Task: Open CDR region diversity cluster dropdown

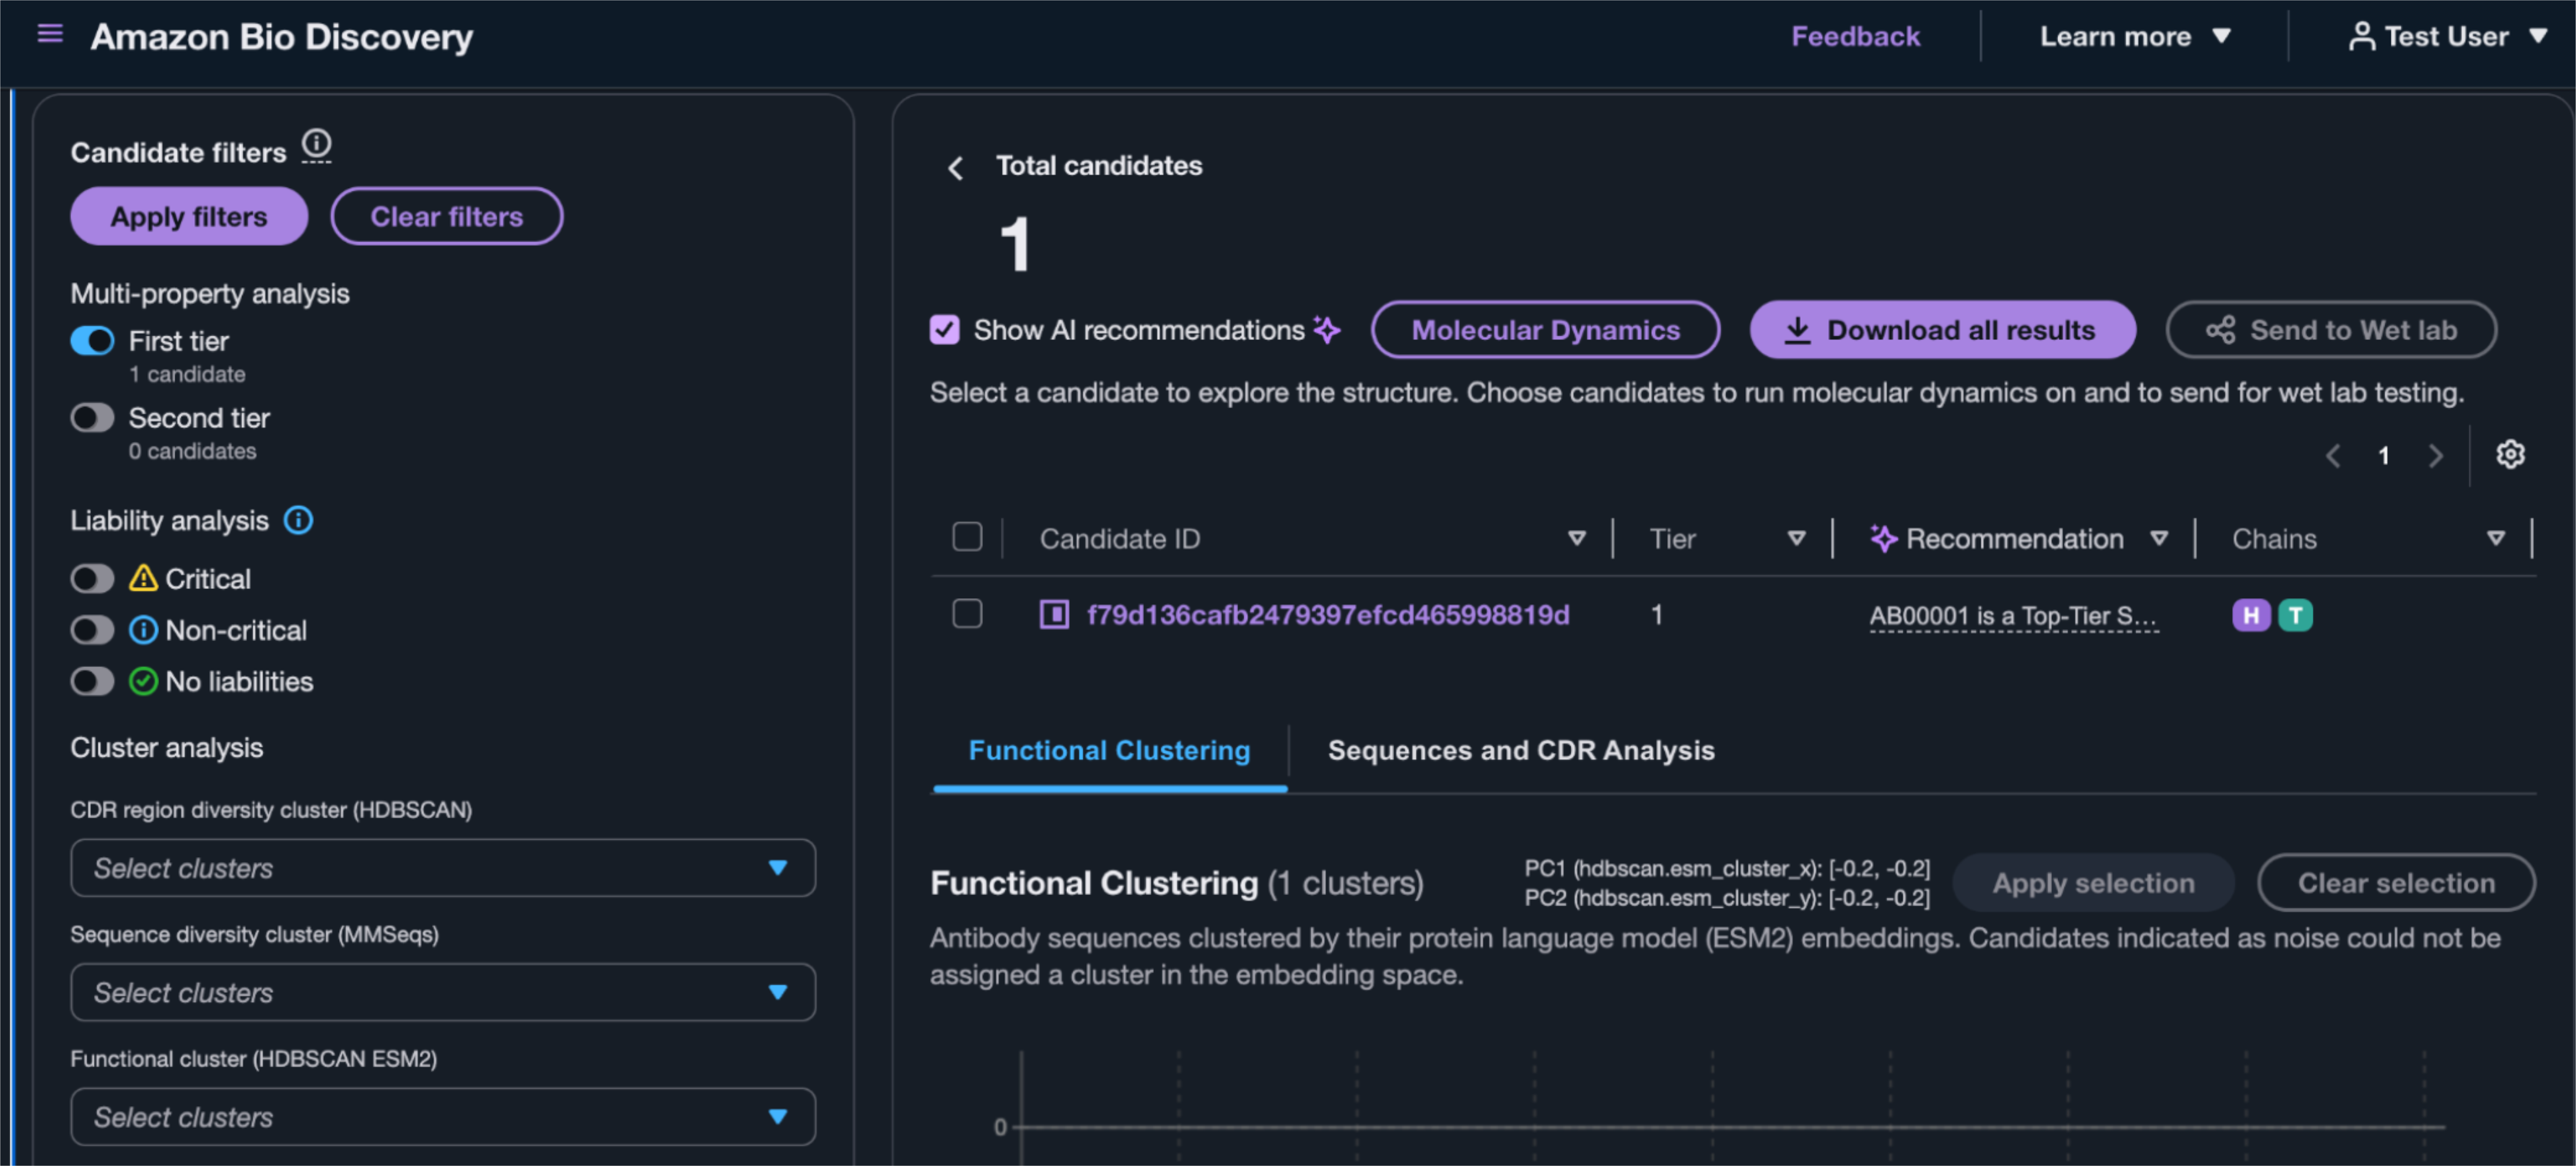Action: [x=443, y=868]
